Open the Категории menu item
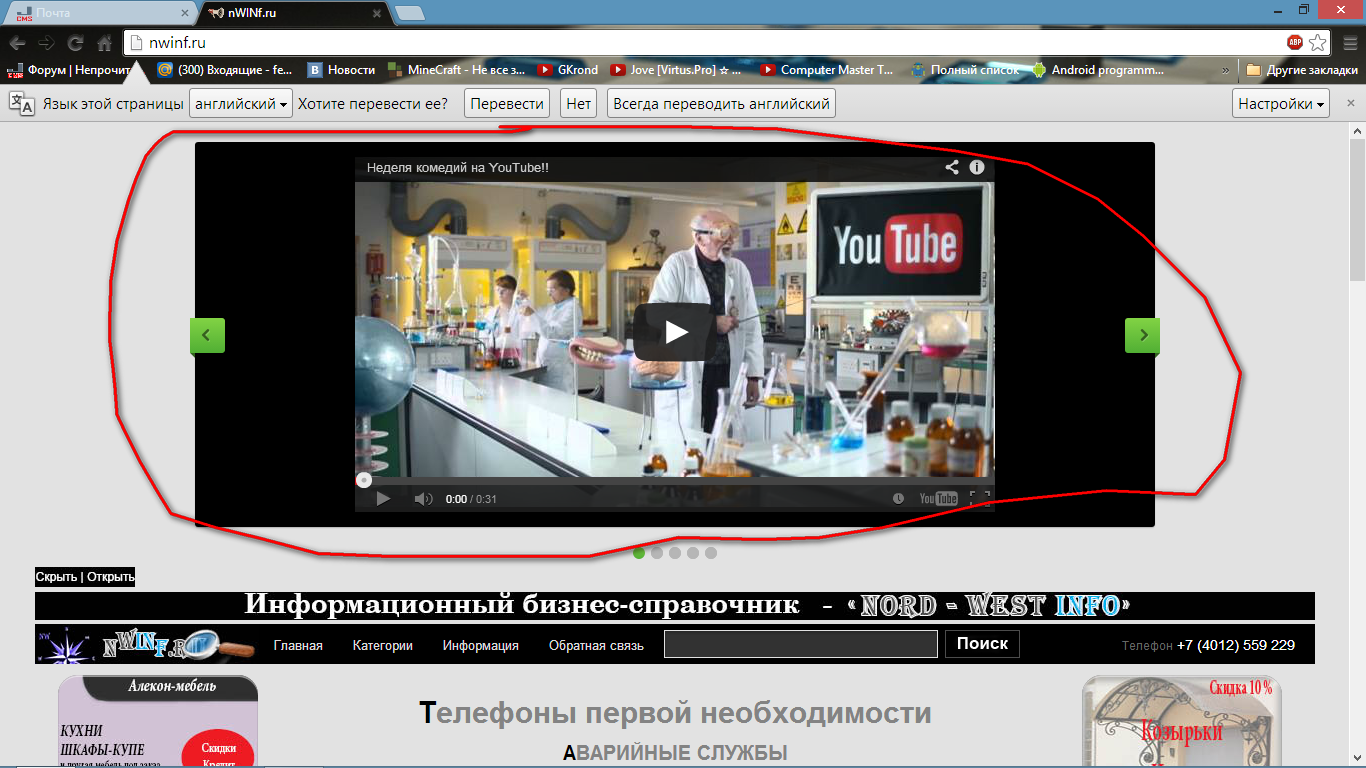Viewport: 1366px width, 768px height. [x=383, y=646]
